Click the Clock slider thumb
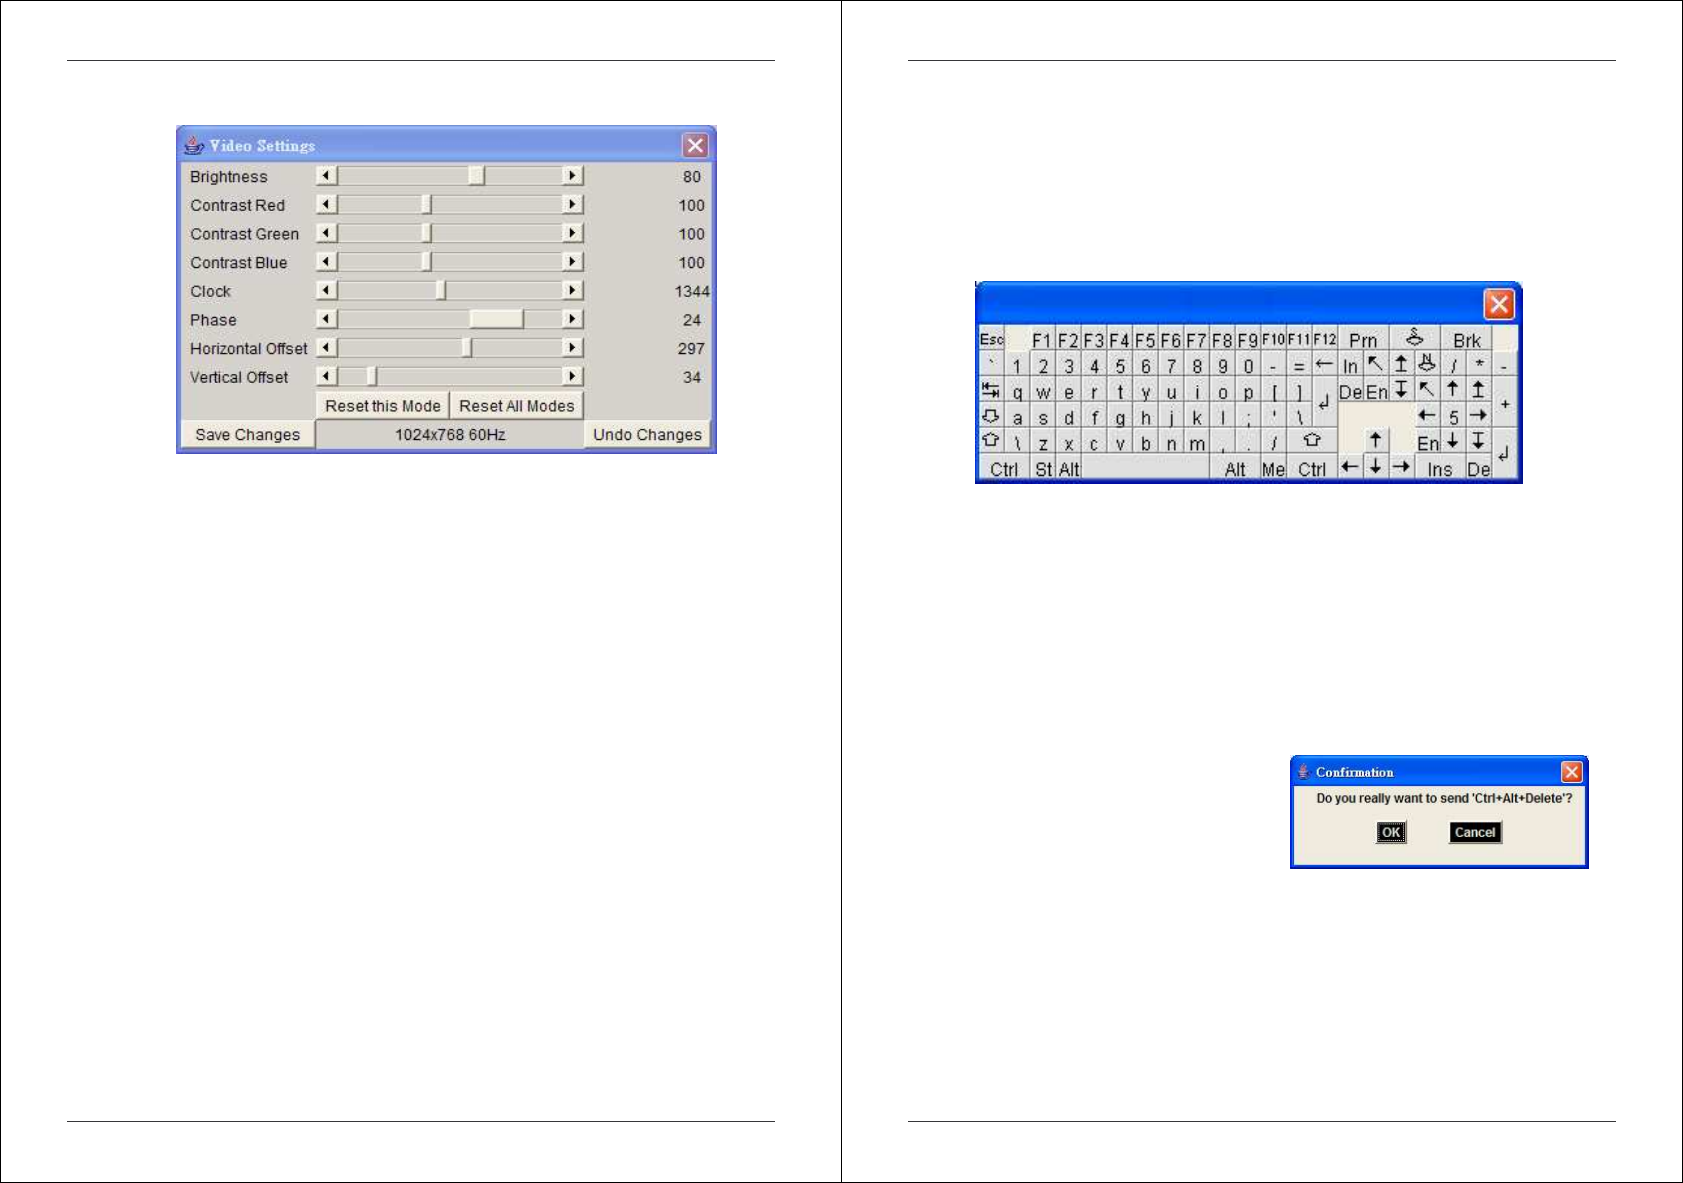1683x1183 pixels. coord(441,291)
